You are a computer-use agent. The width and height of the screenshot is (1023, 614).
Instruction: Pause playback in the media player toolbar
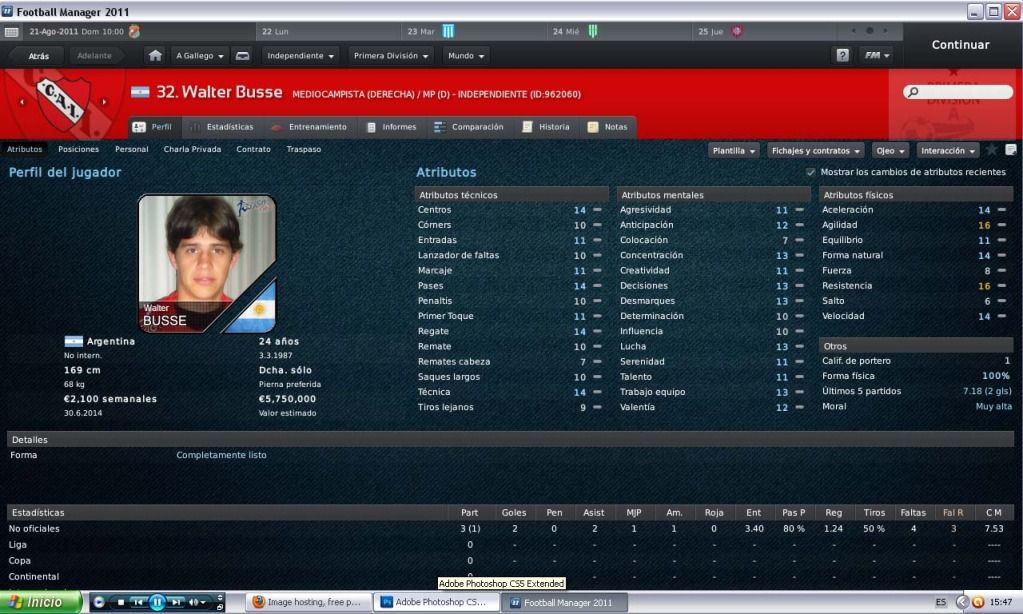coord(157,602)
